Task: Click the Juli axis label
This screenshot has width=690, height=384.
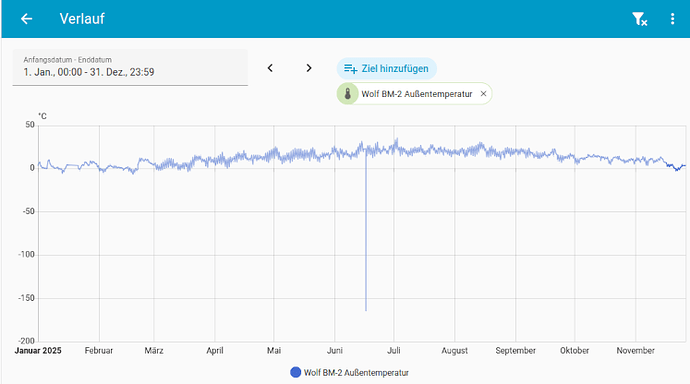Action: (393, 351)
